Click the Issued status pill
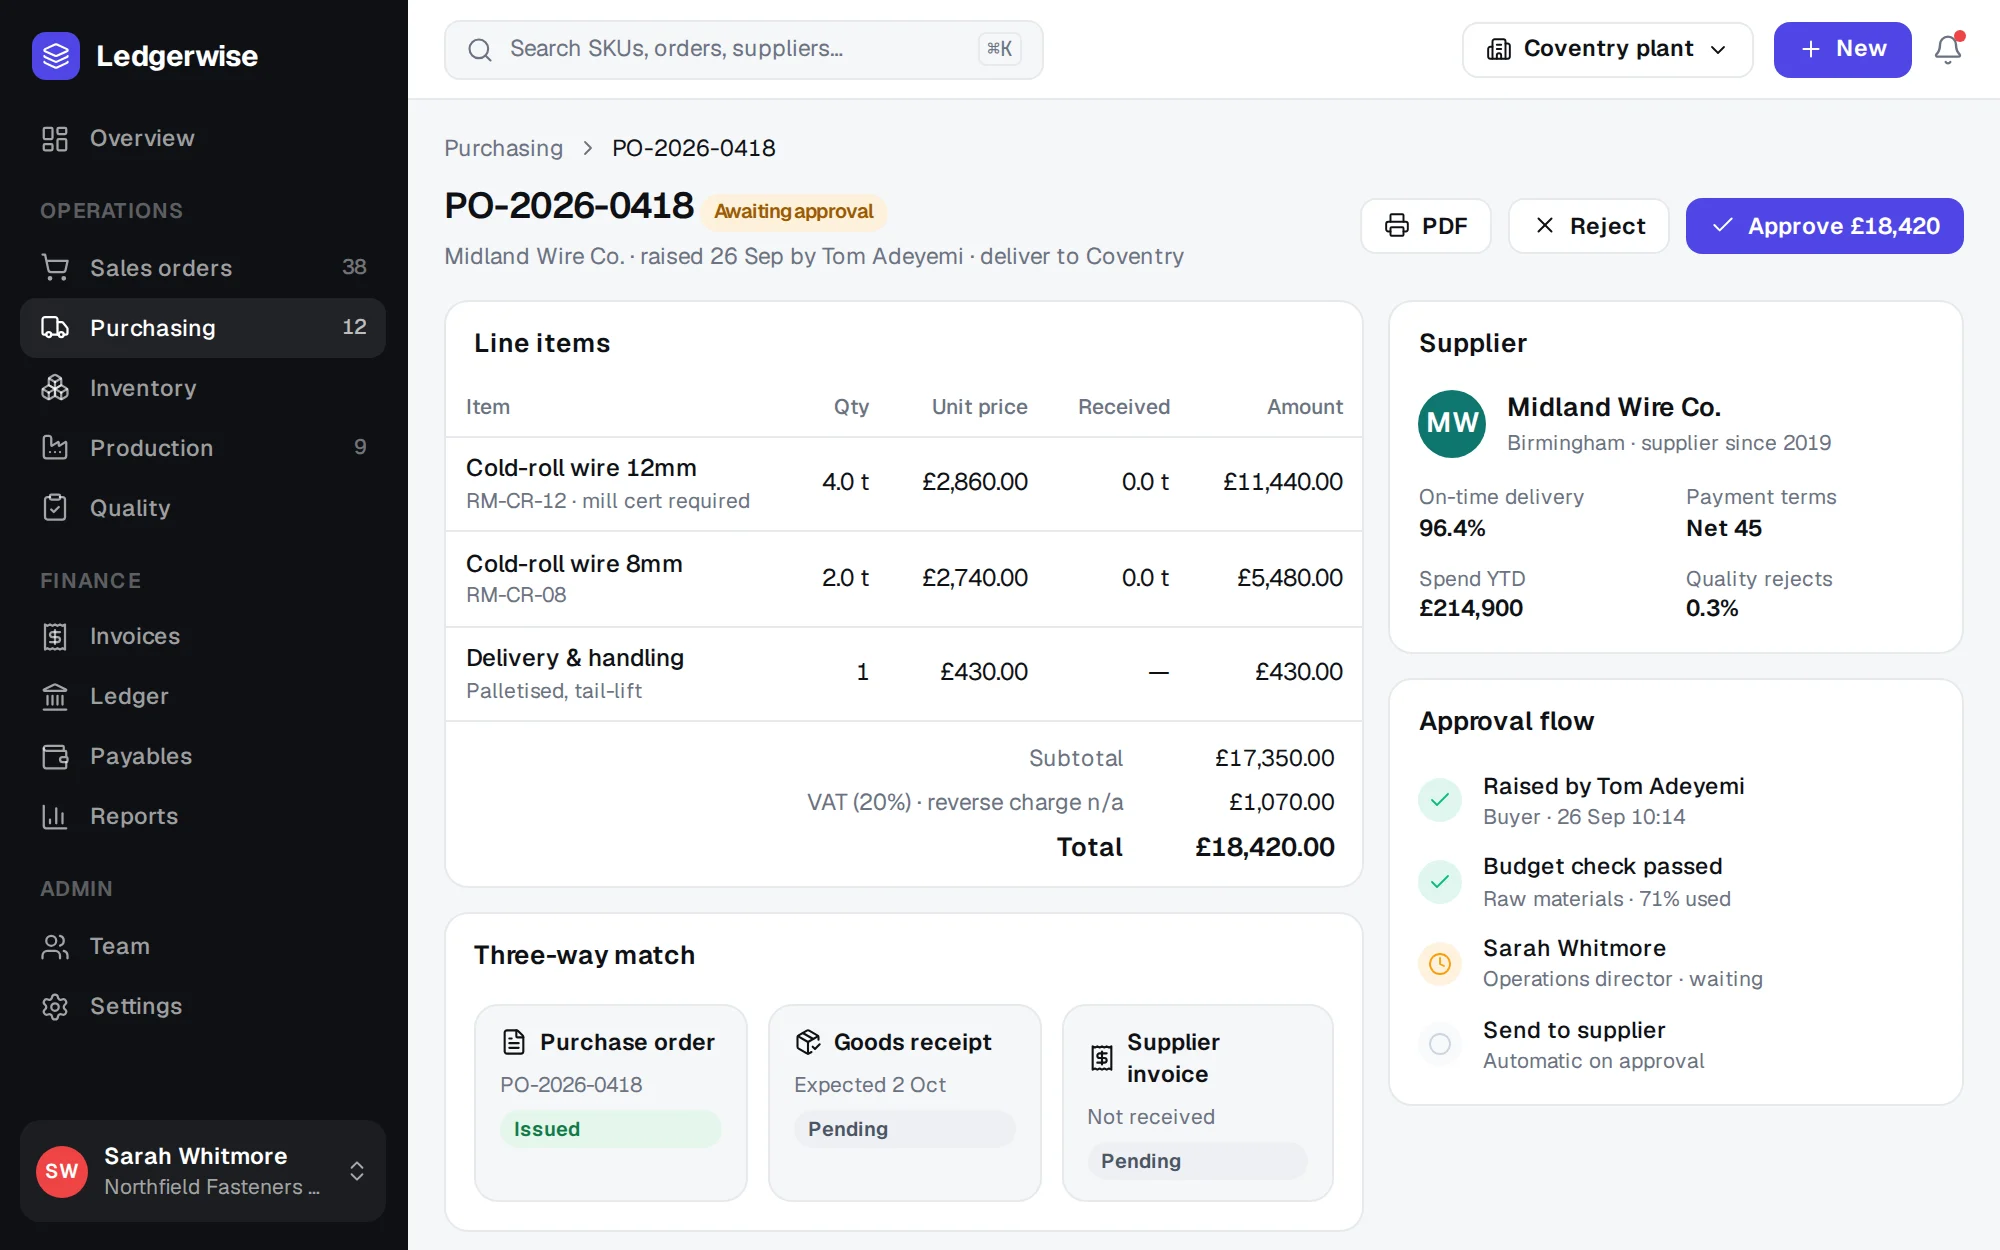Viewport: 2000px width, 1250px height. click(x=610, y=1129)
